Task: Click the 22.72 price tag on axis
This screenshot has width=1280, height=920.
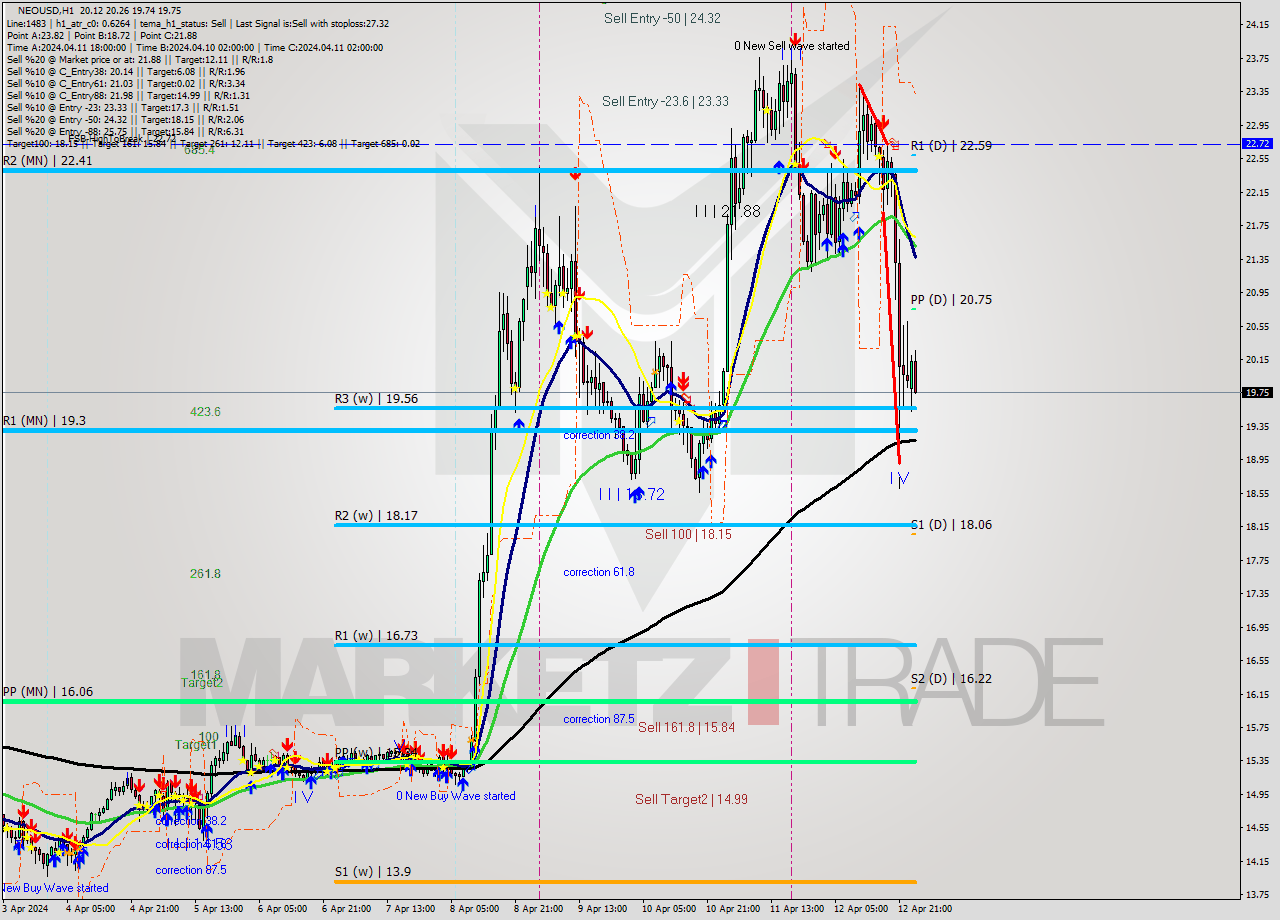Action: pos(1257,144)
